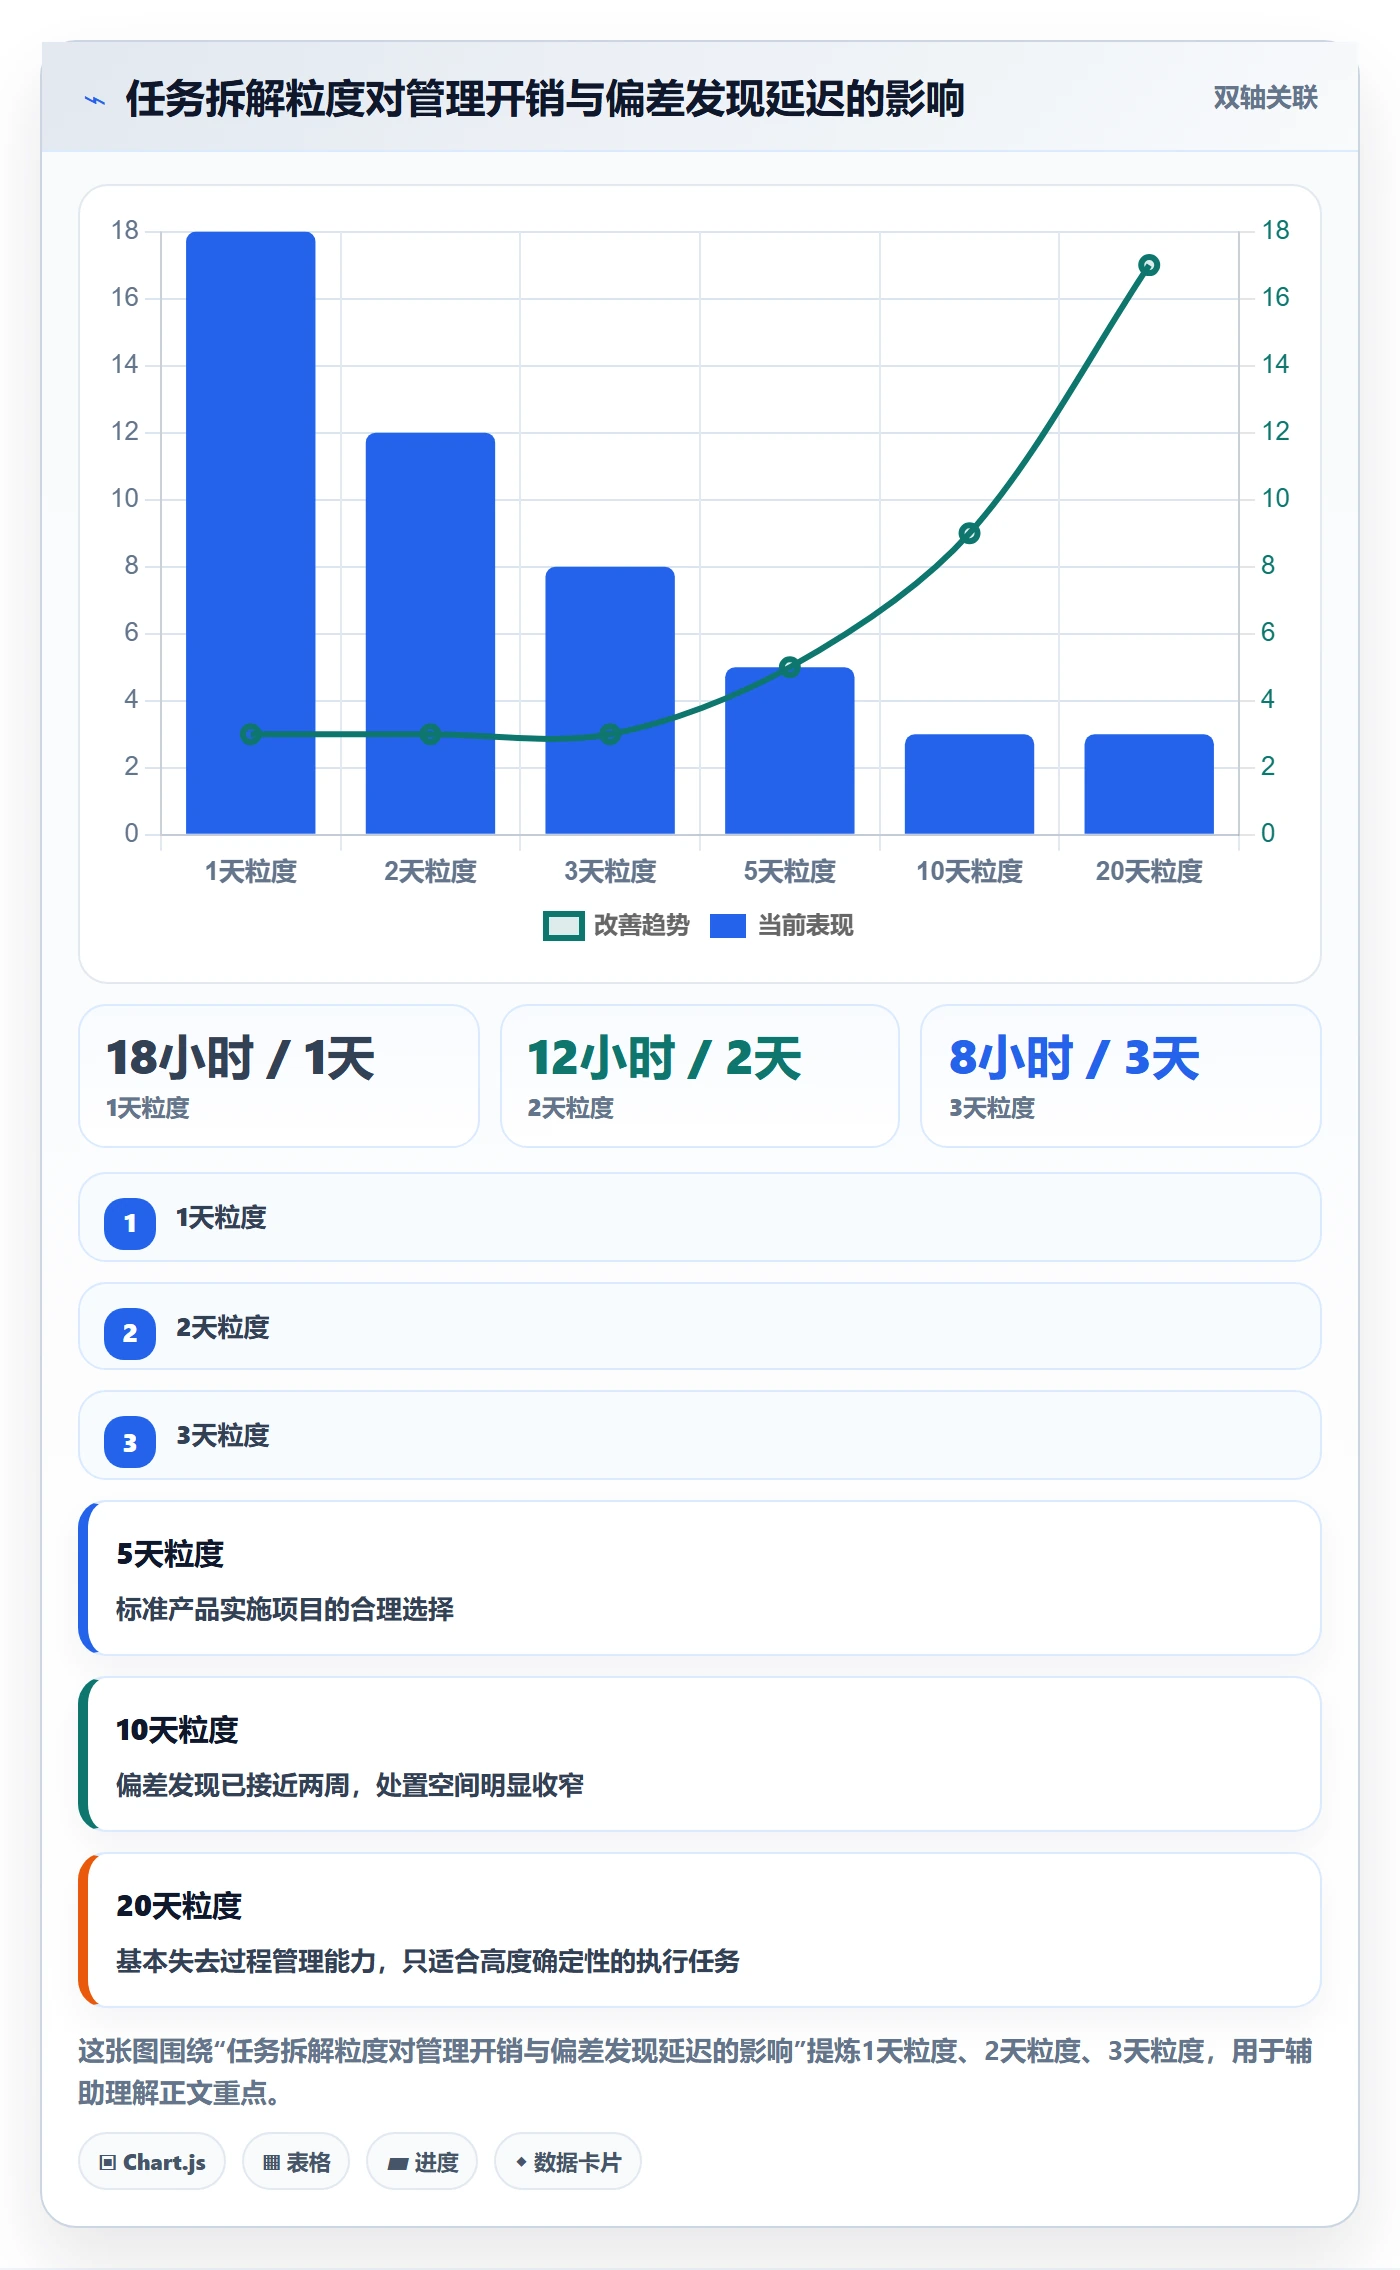The image size is (1400, 2270).
Task: Select the 5天粒度 bar in the chart
Action: pyautogui.click(x=789, y=750)
